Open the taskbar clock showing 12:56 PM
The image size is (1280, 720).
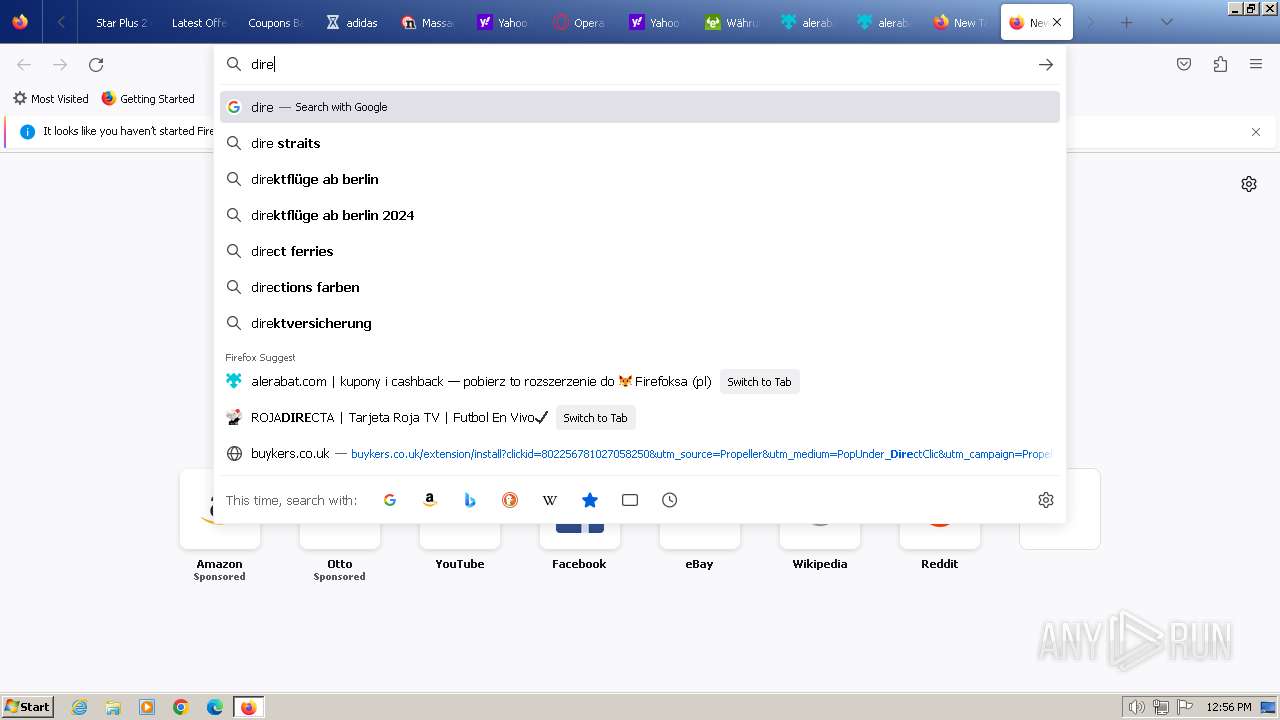pos(1229,707)
